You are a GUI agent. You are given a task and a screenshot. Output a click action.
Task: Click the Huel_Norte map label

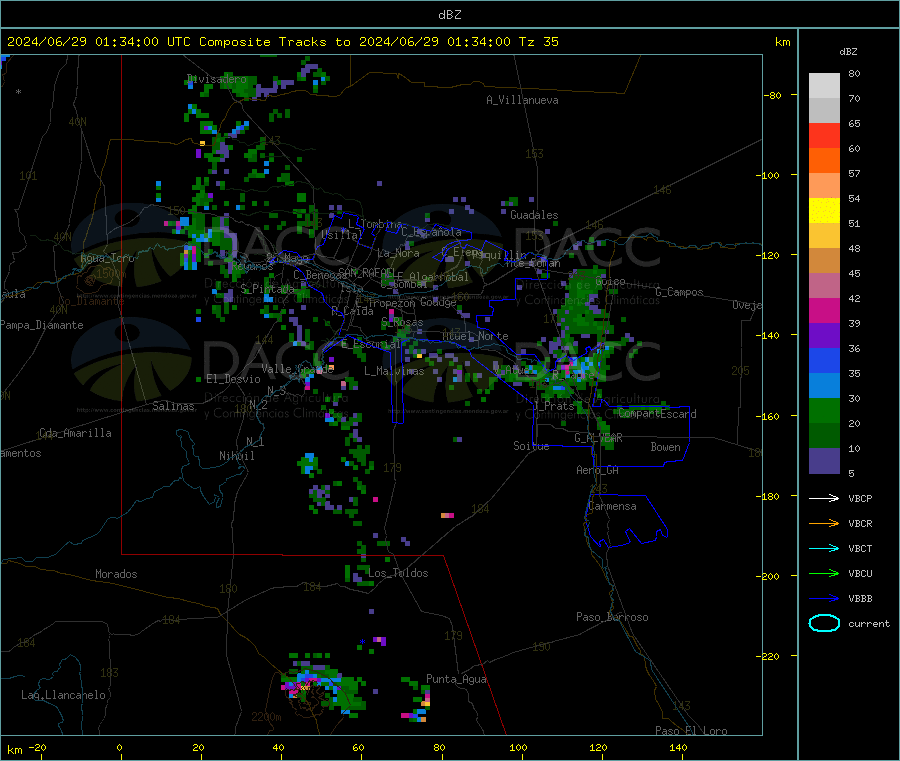475,336
